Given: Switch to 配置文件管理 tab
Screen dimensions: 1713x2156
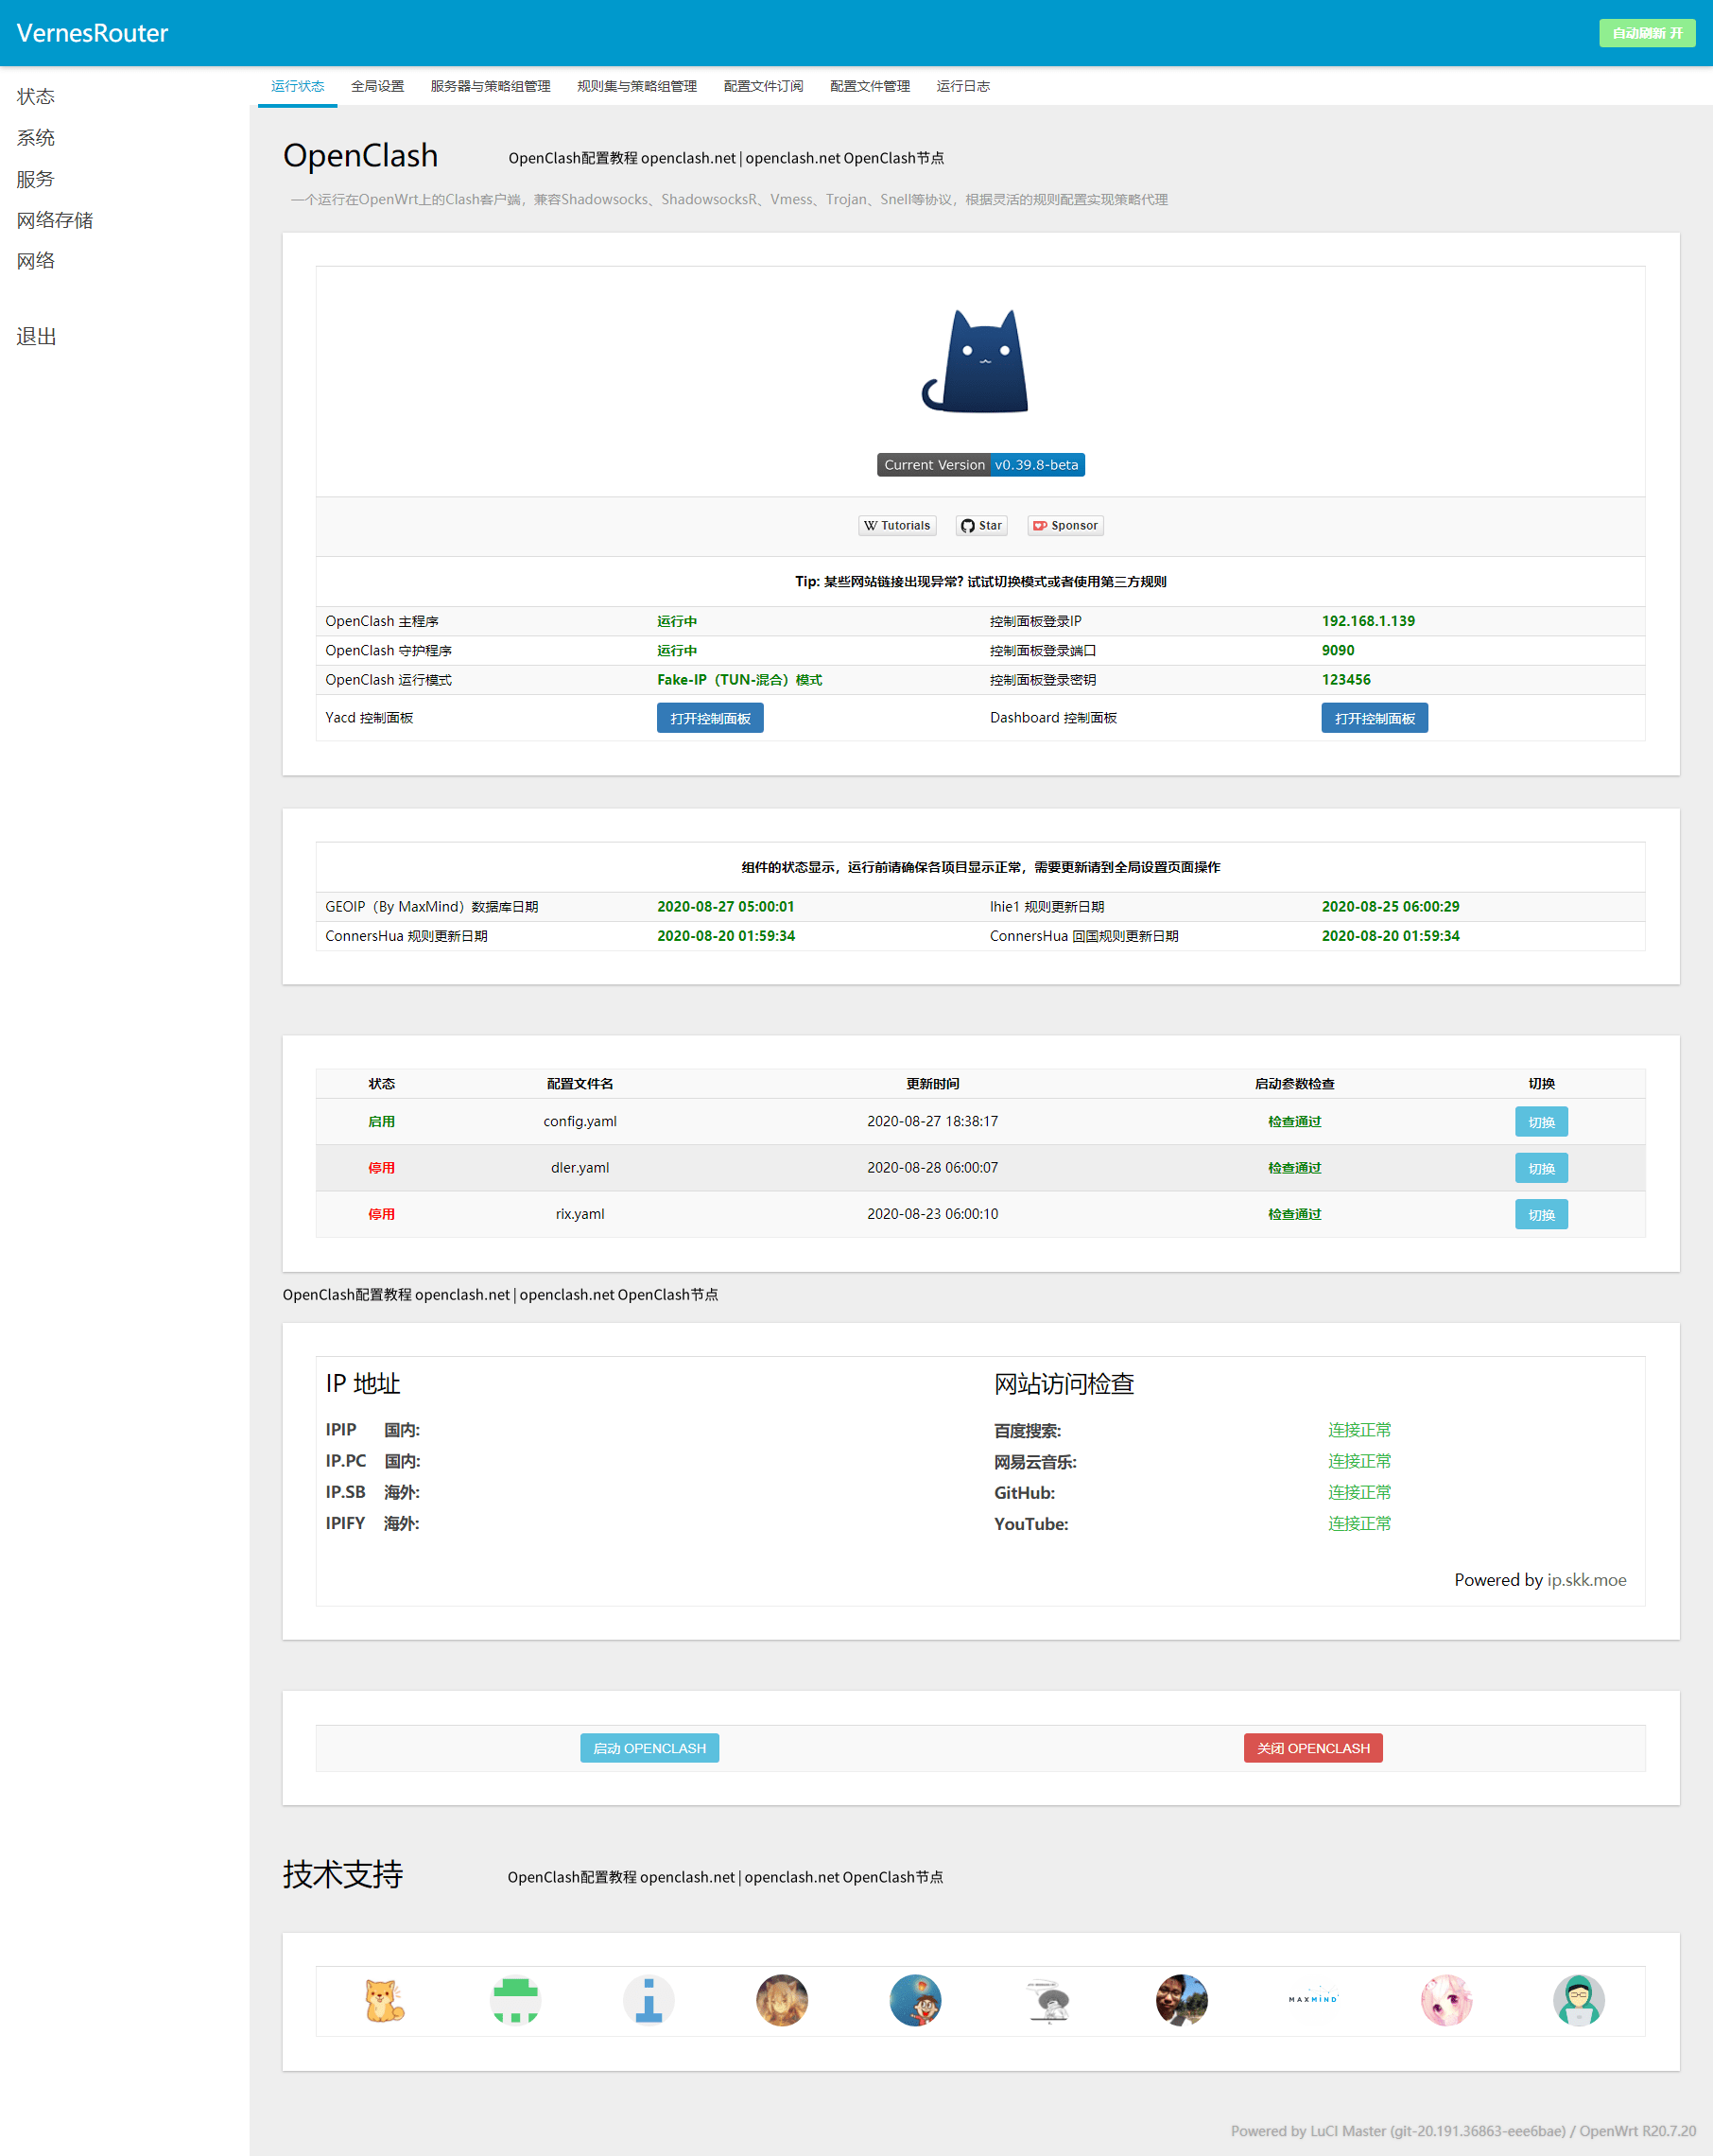Looking at the screenshot, I should pyautogui.click(x=870, y=86).
